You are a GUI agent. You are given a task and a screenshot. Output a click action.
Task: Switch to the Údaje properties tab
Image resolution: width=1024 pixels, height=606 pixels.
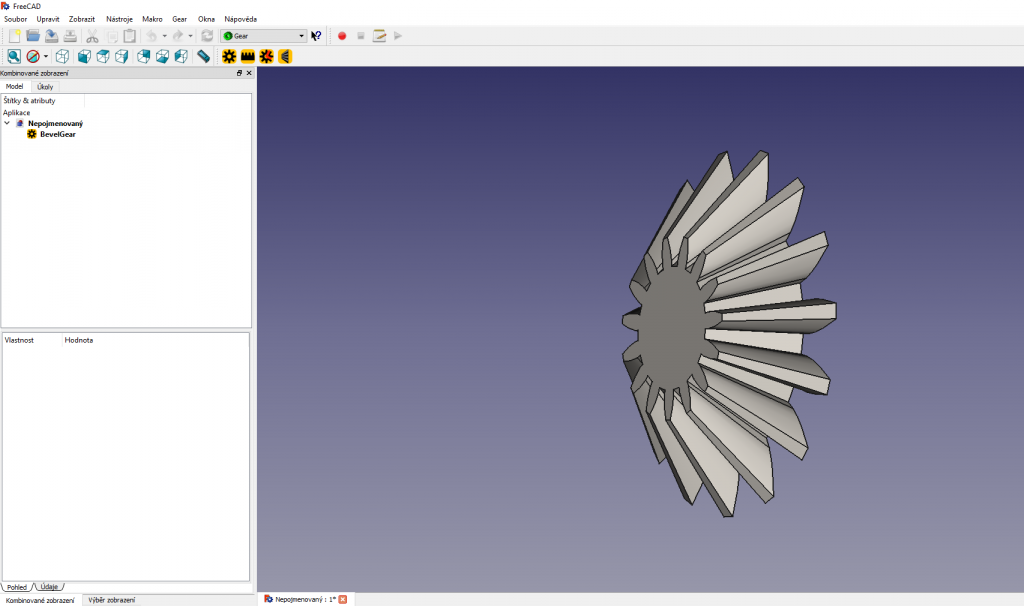tap(49, 586)
